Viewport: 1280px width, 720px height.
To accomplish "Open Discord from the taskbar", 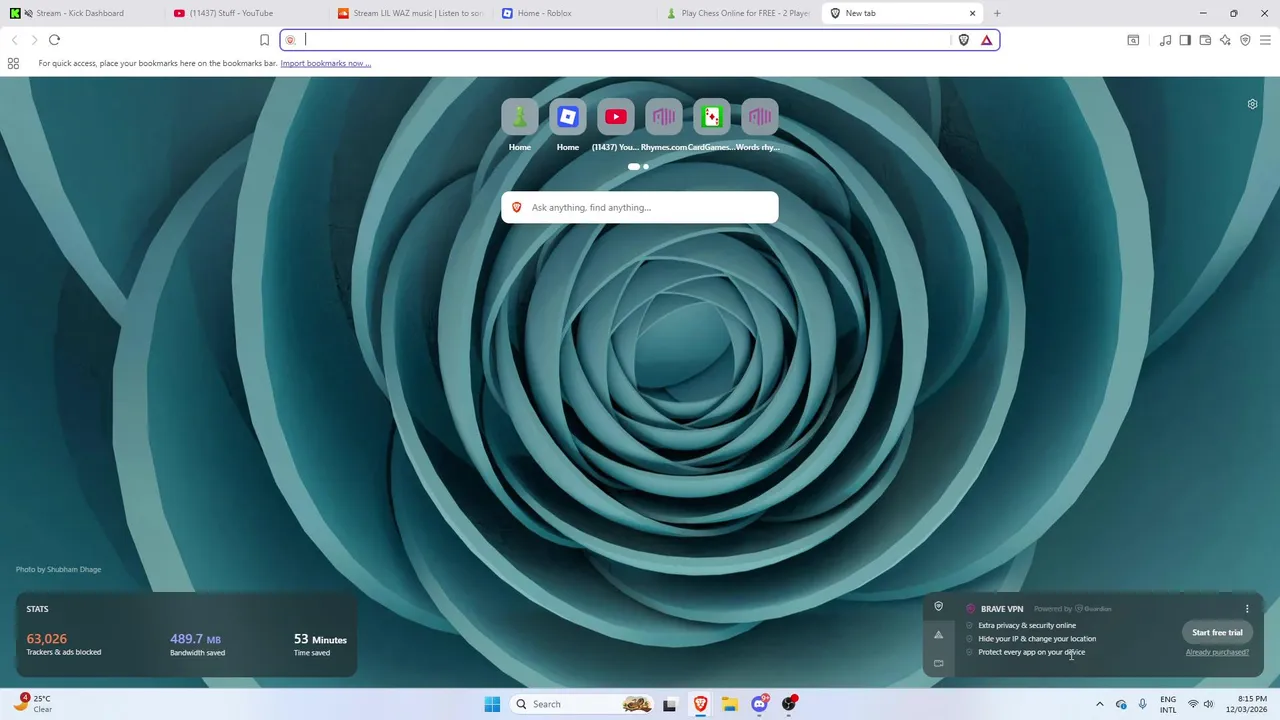I will coord(760,704).
